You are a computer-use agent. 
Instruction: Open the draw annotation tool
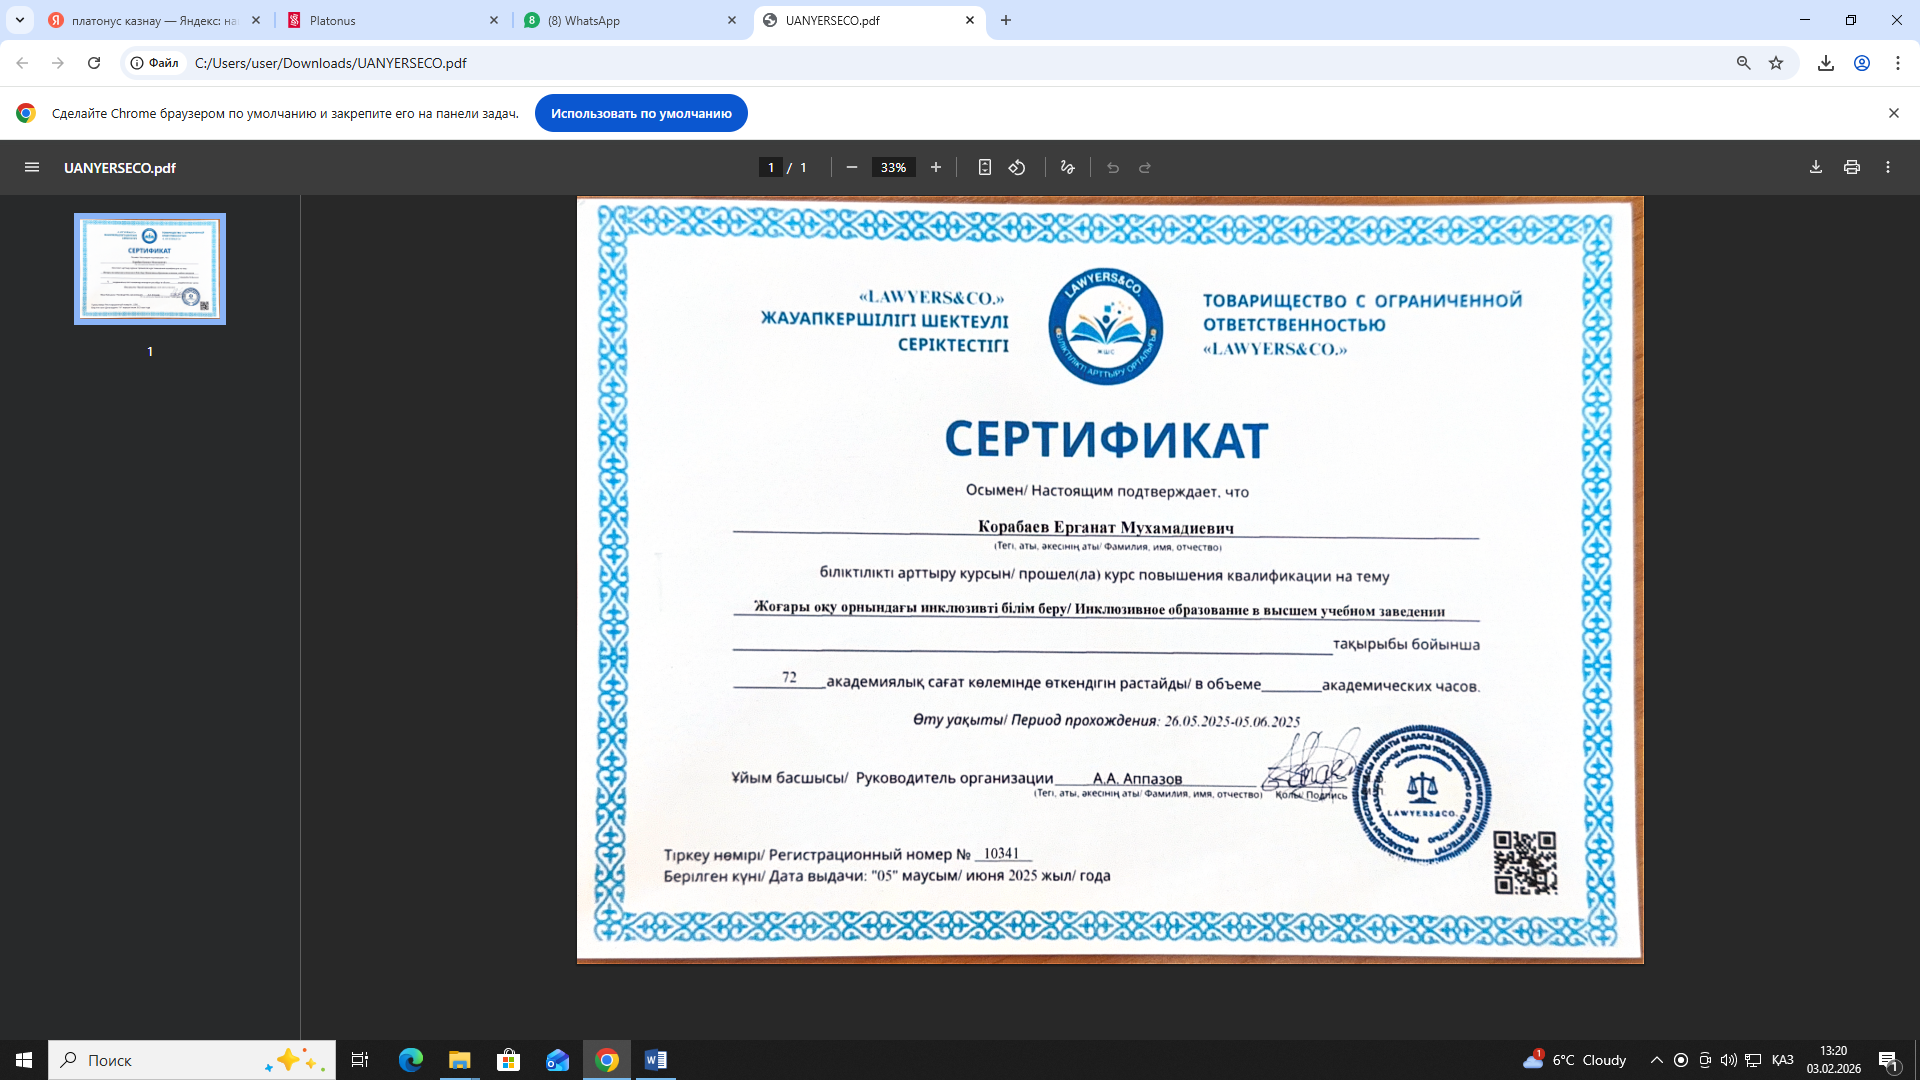click(1068, 168)
